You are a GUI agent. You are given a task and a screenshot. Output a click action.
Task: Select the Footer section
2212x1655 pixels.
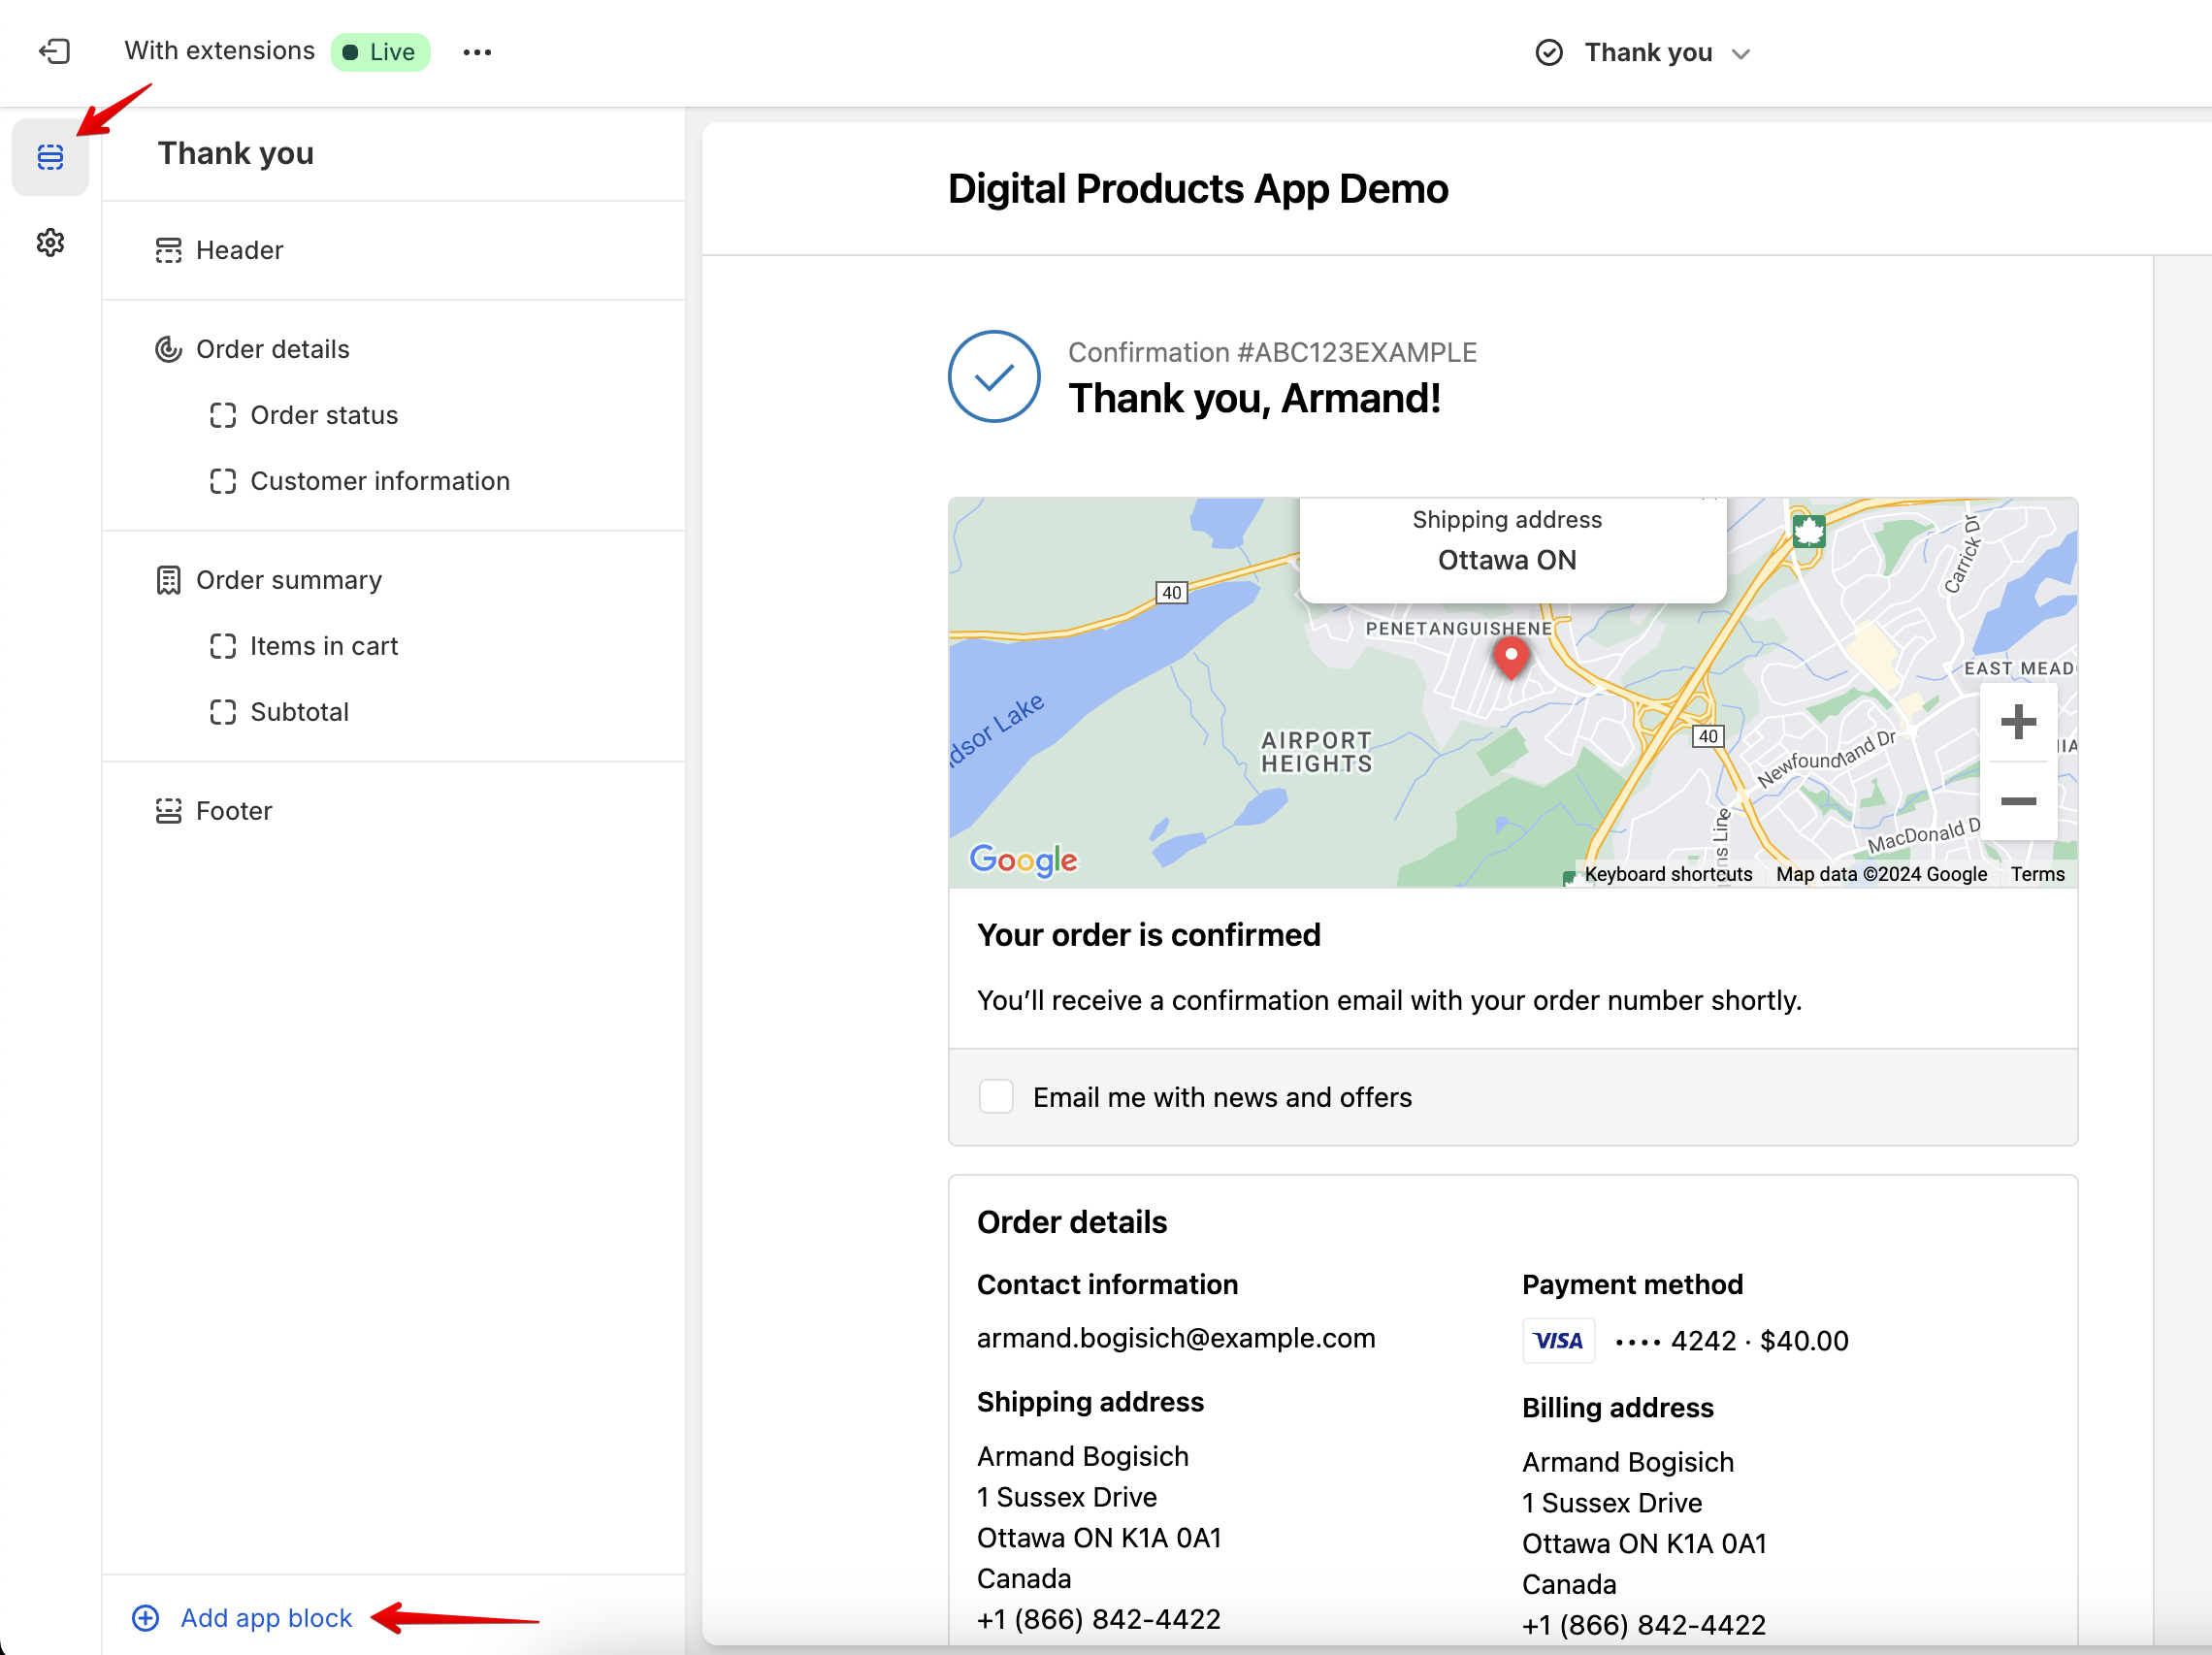pos(233,810)
